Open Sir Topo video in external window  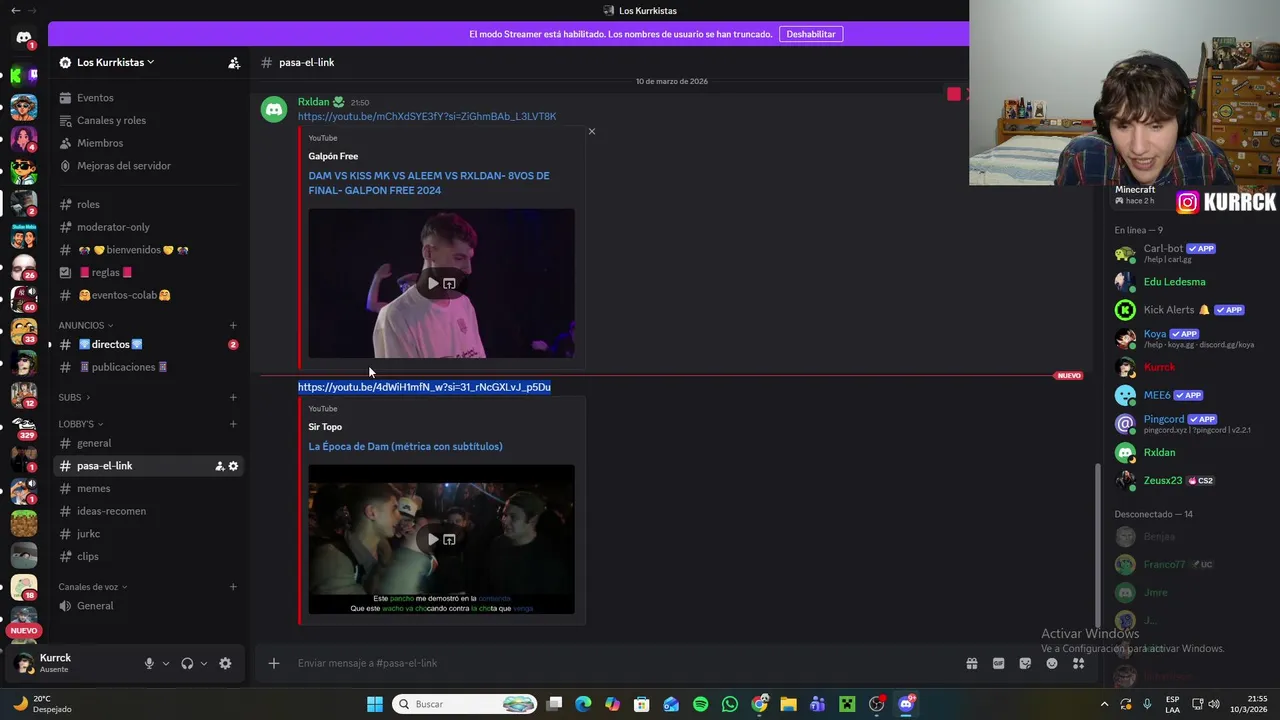(x=449, y=540)
